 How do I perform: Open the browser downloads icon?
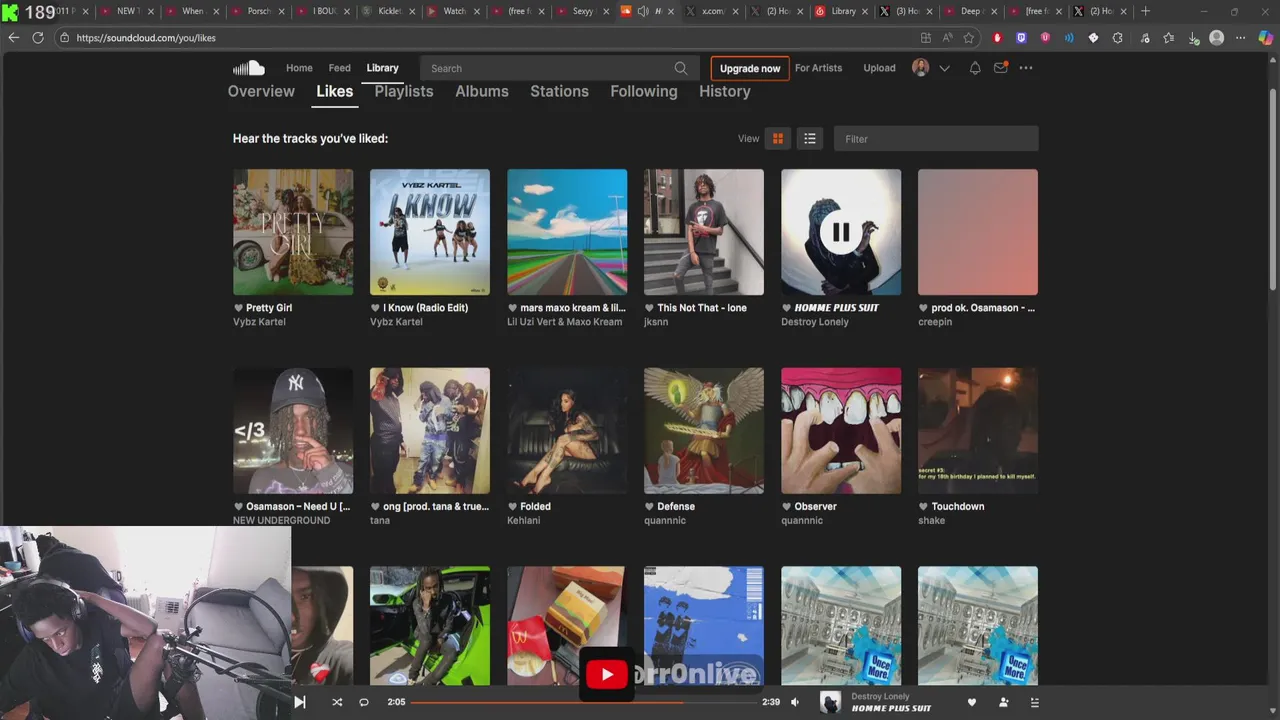(x=1194, y=38)
